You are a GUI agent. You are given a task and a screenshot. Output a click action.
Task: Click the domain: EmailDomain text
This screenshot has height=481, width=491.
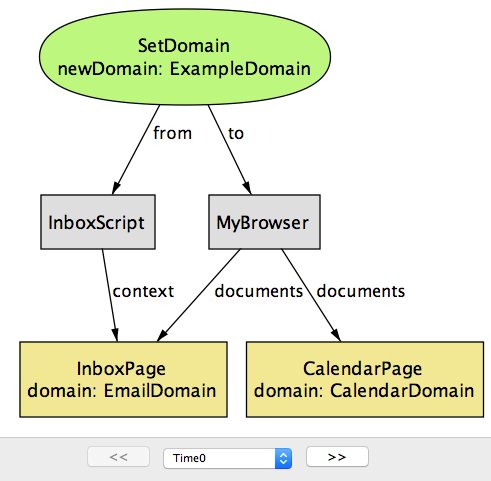pos(122,391)
